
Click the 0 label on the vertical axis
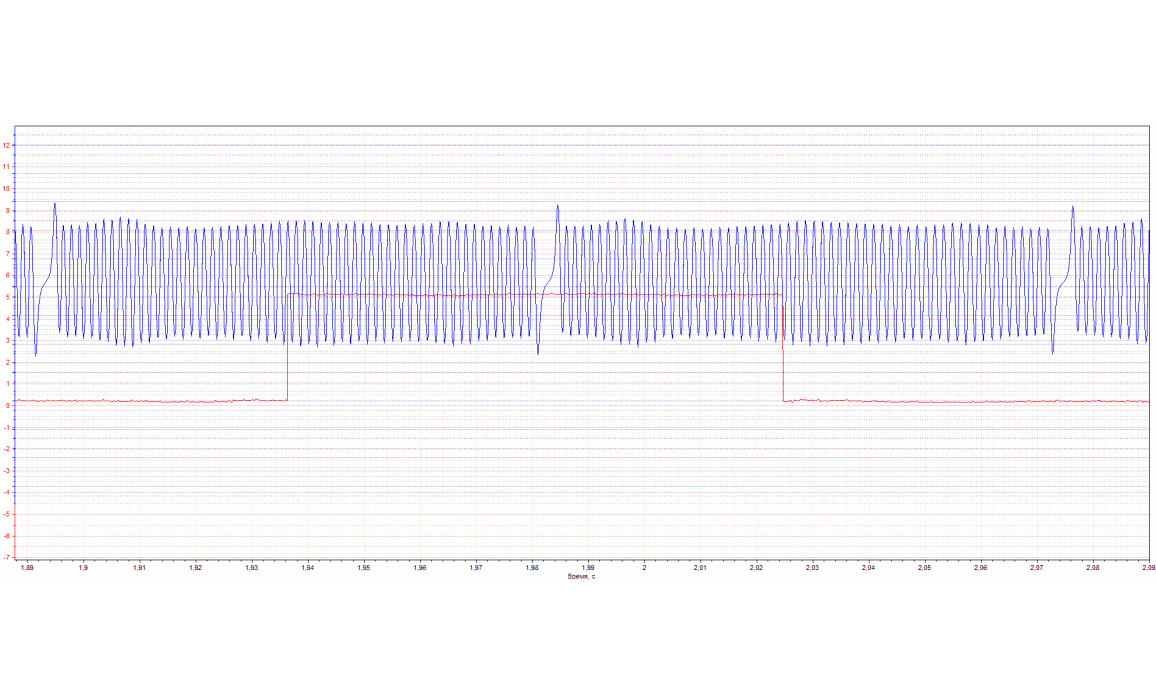point(8,406)
